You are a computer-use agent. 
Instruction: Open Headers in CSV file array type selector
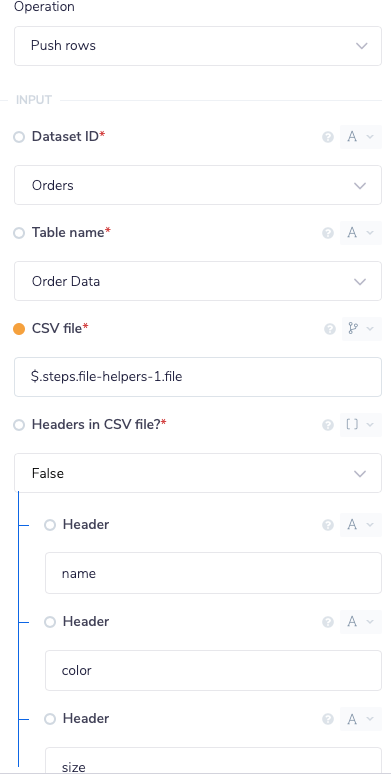(x=360, y=425)
